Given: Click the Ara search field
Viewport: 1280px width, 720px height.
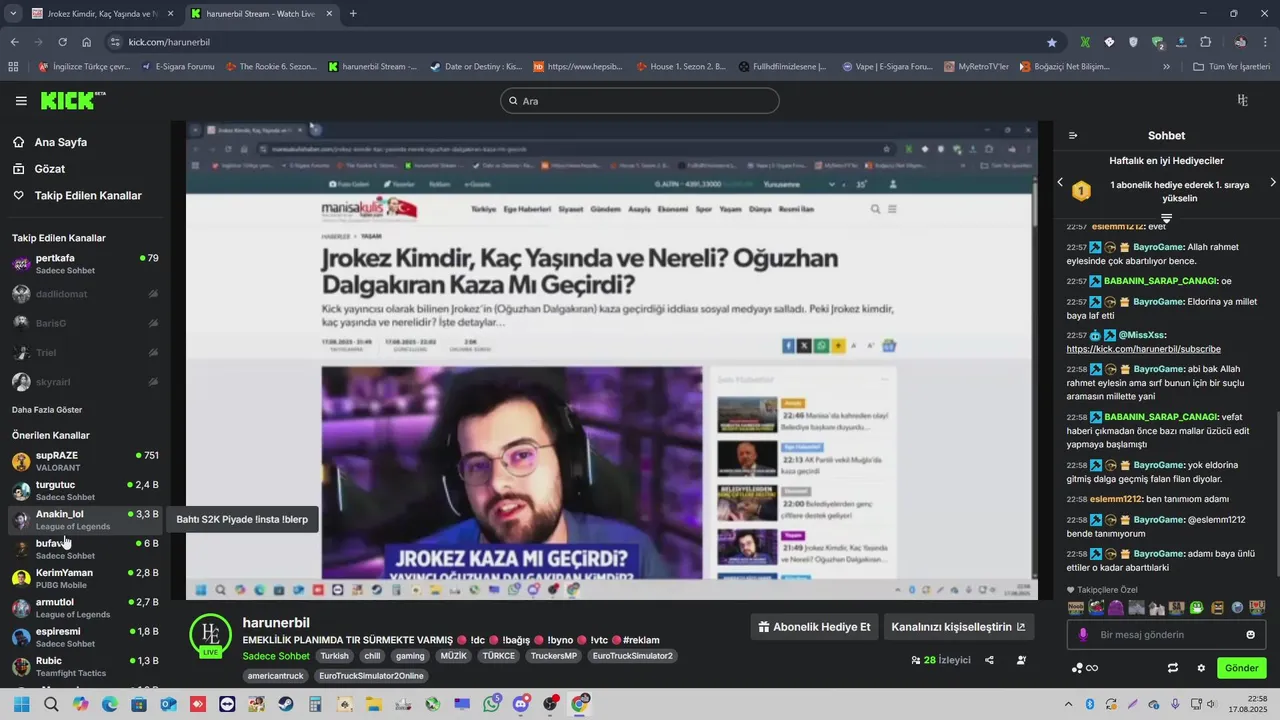Looking at the screenshot, I should [640, 101].
